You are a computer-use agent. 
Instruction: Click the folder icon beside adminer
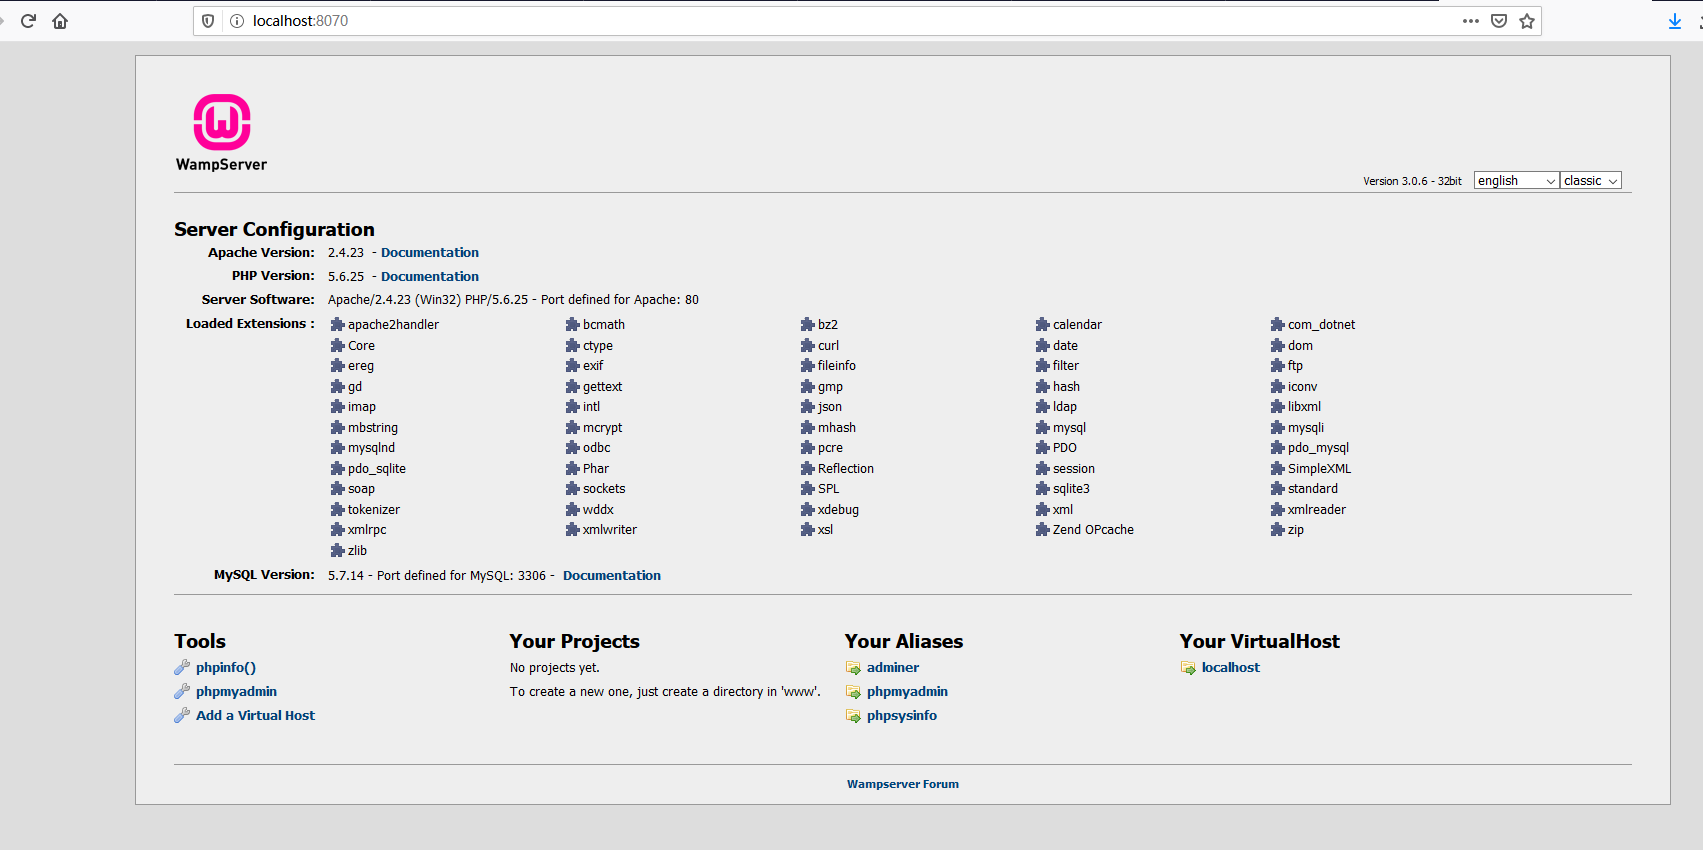853,668
